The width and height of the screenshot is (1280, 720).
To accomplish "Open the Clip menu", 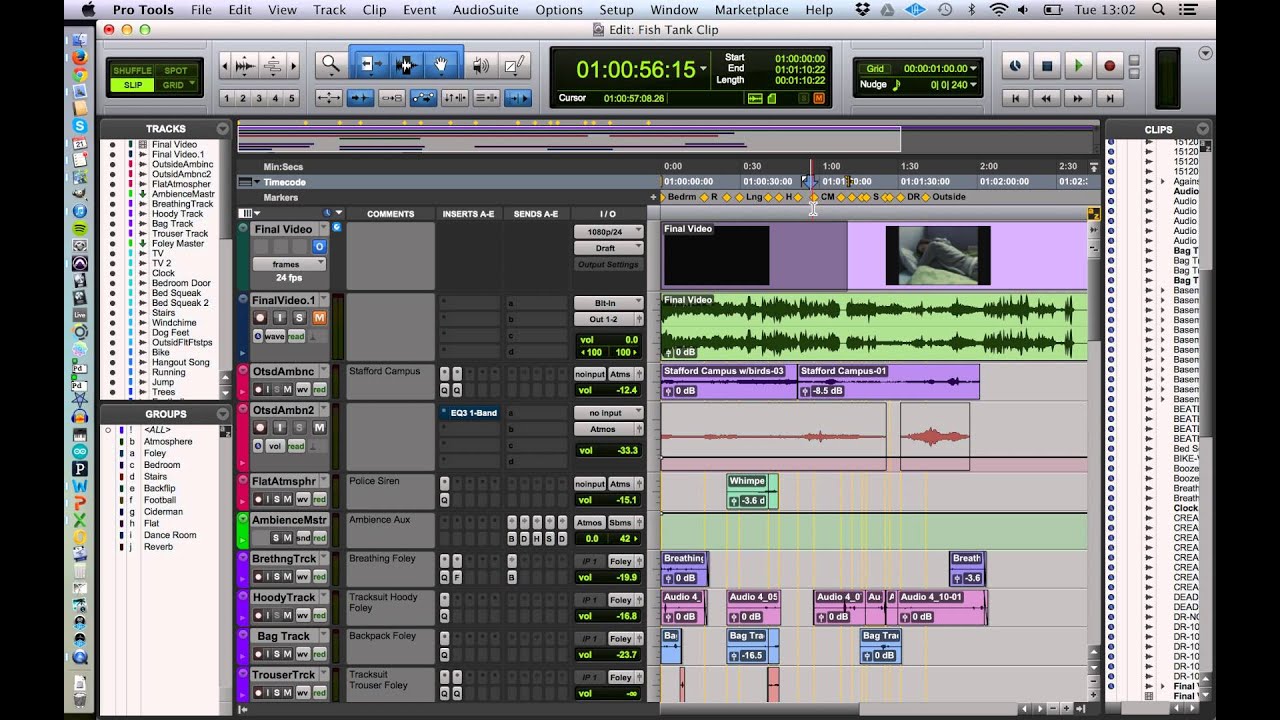I will click(374, 10).
